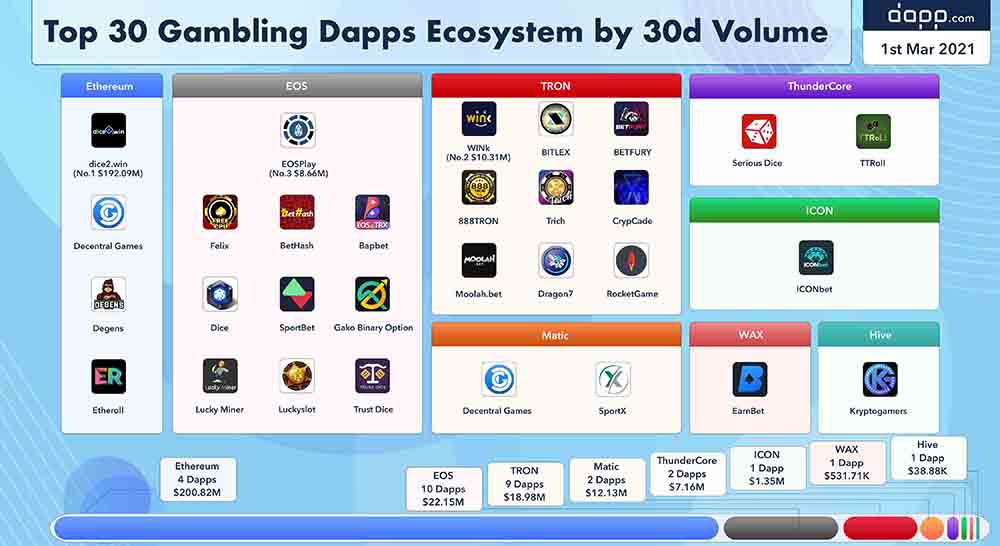
Task: Select the ICON category header
Action: pos(814,210)
